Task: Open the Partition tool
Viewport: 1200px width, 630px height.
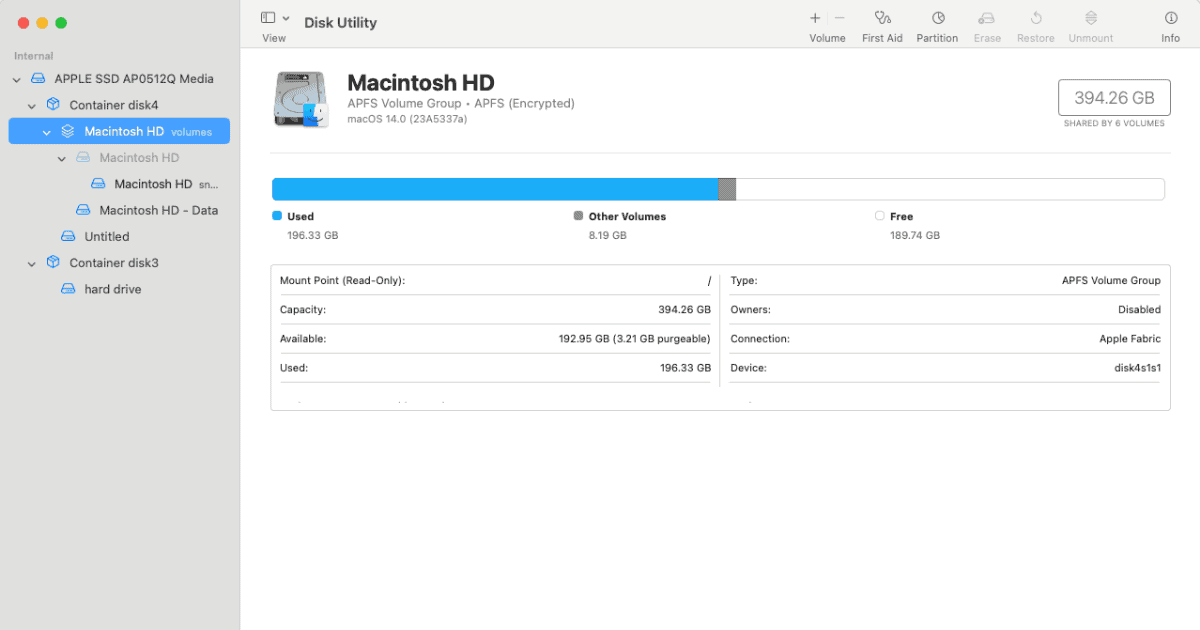Action: tap(938, 18)
